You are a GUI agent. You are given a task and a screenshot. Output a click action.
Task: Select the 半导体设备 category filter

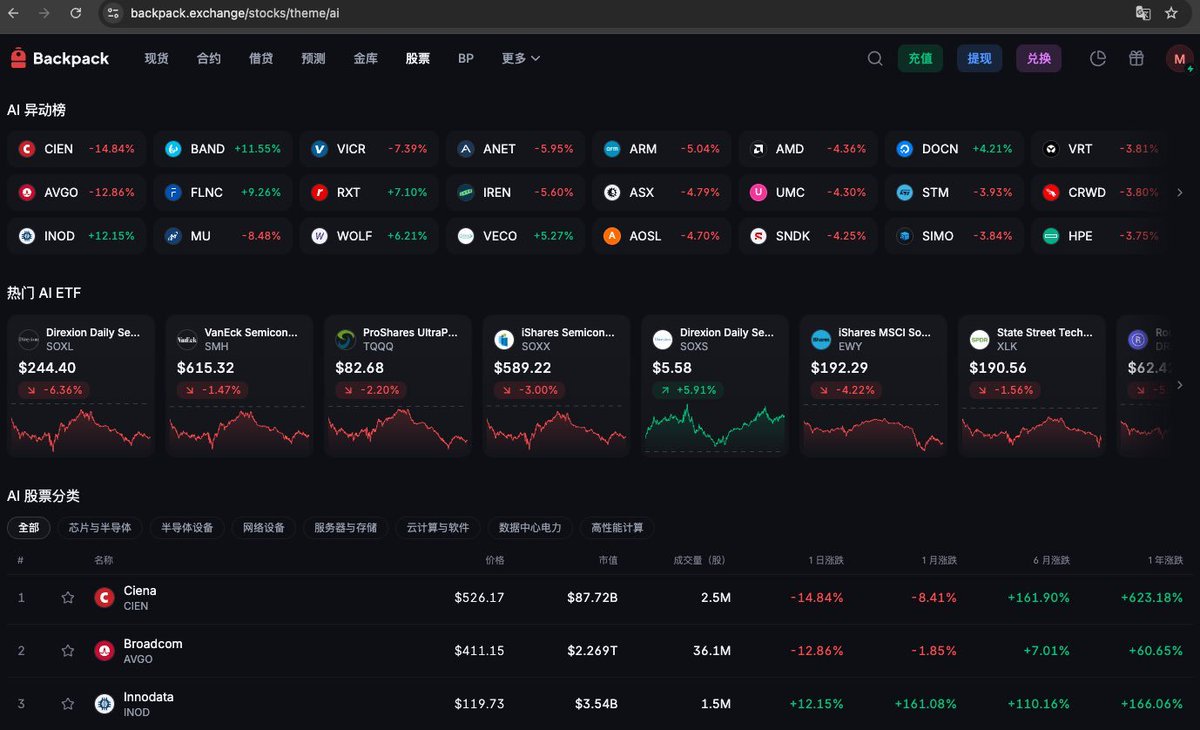(x=188, y=528)
